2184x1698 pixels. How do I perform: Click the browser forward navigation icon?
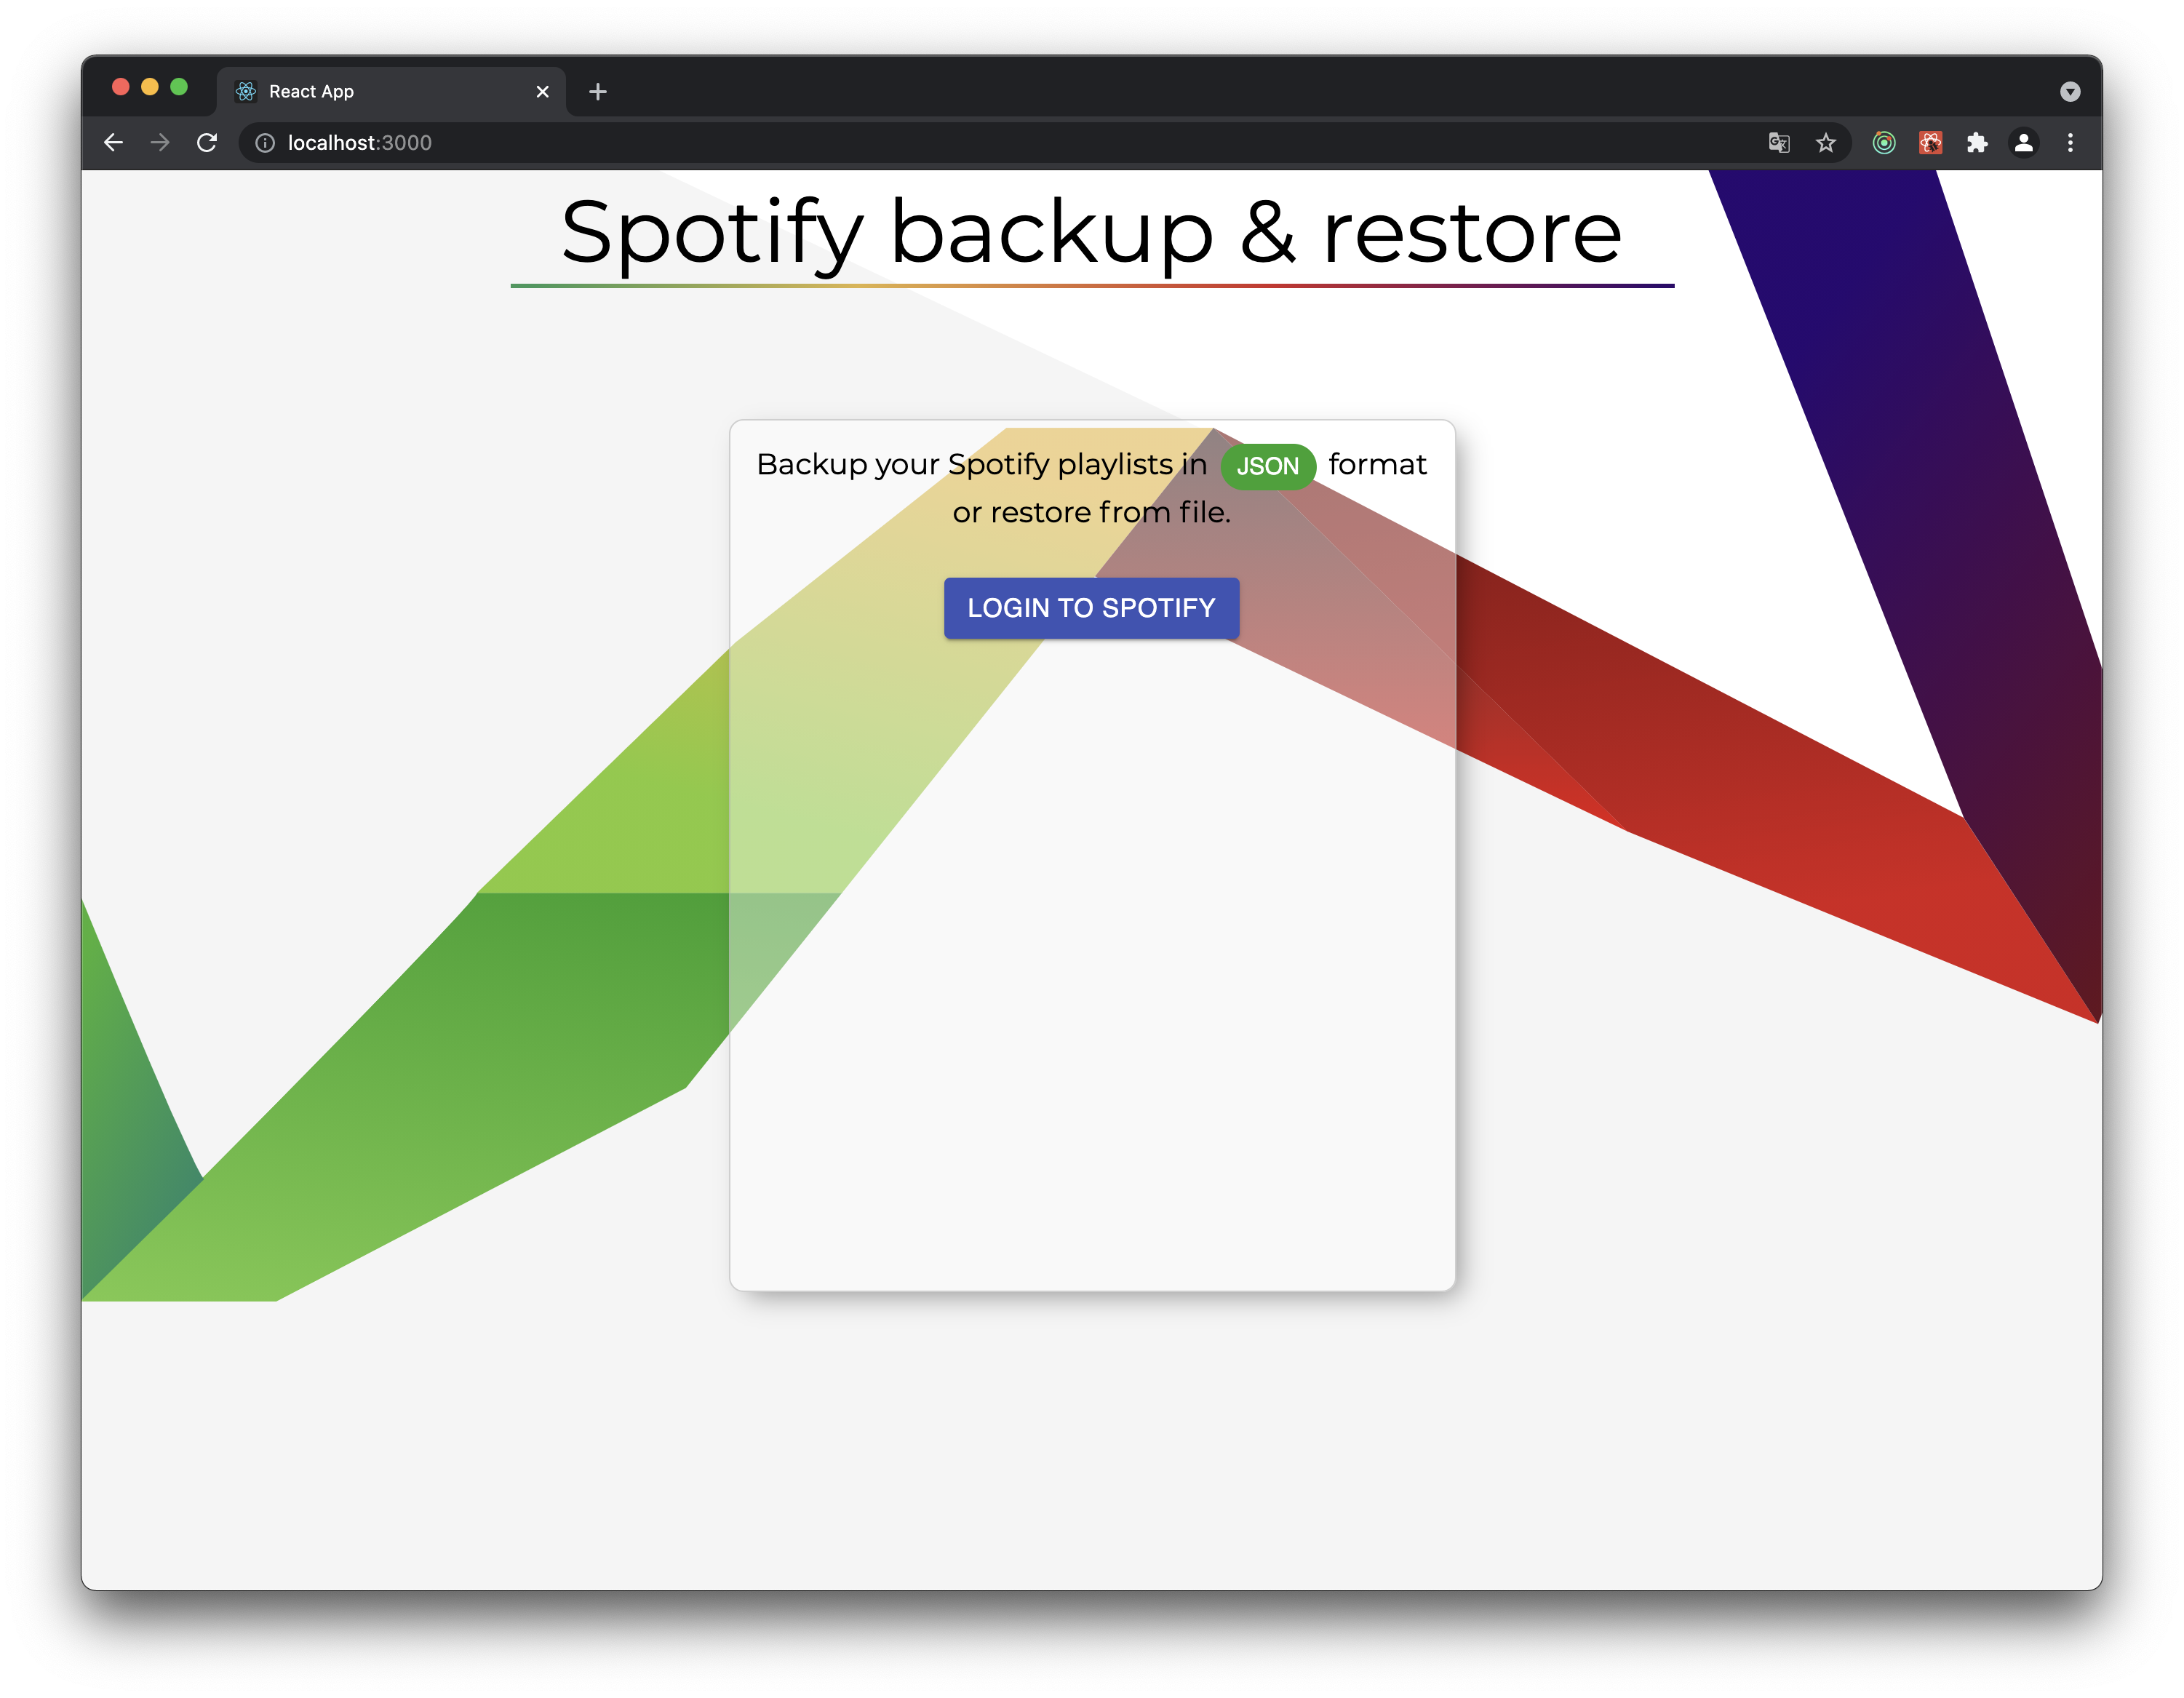[158, 142]
